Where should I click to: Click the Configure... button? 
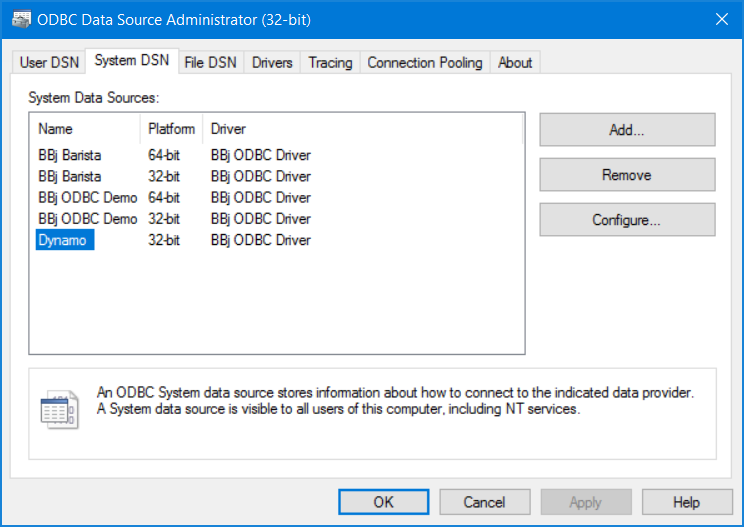[x=627, y=220]
